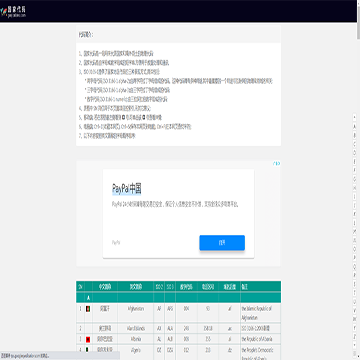Viewport: 360px width, 360px height.
Task: Click the AdChoices icon on the ad
Action: click(276, 164)
